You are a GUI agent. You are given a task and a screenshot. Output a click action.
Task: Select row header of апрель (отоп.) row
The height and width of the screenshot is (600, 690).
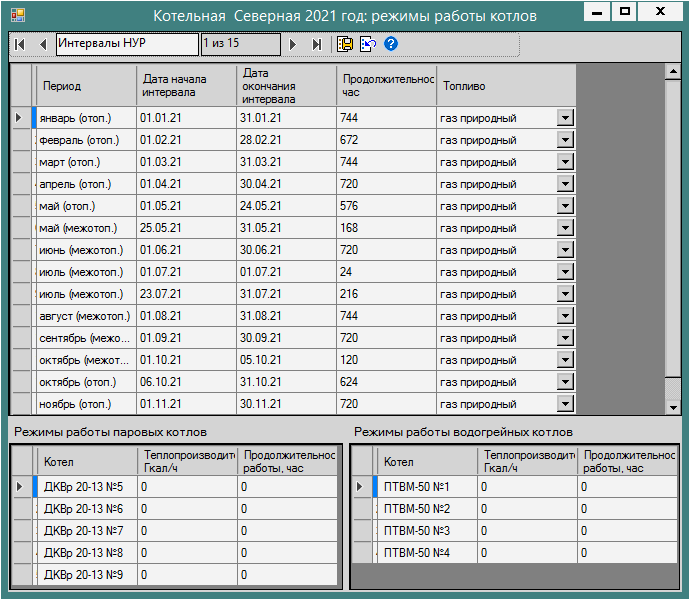coord(21,184)
